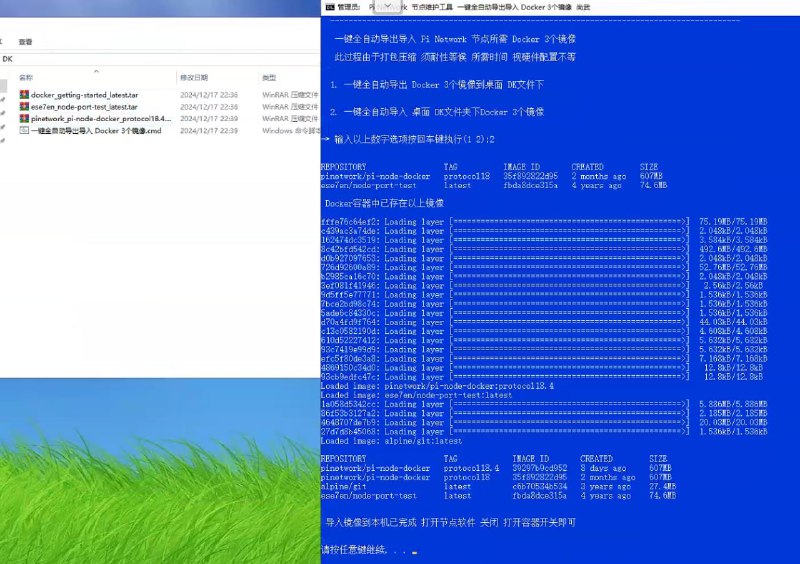The image size is (800, 564).
Task: Select the 一键全自动导出导入 Docker 3个镜像.cmd file name
Action: coord(96,130)
